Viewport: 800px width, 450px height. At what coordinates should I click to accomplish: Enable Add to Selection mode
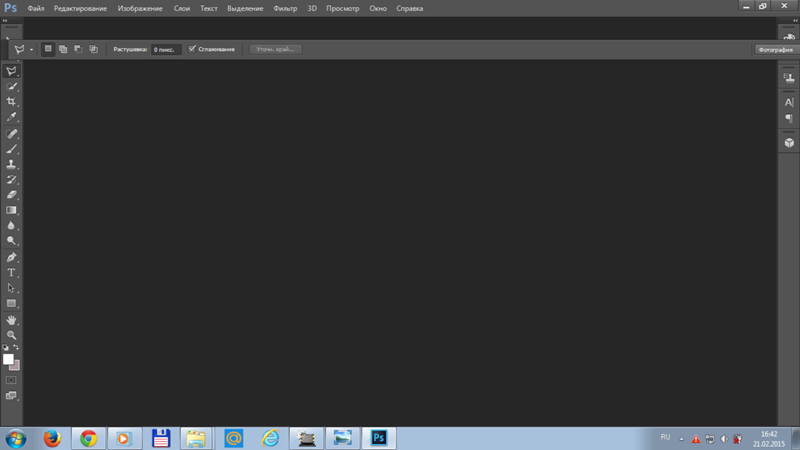coord(63,49)
